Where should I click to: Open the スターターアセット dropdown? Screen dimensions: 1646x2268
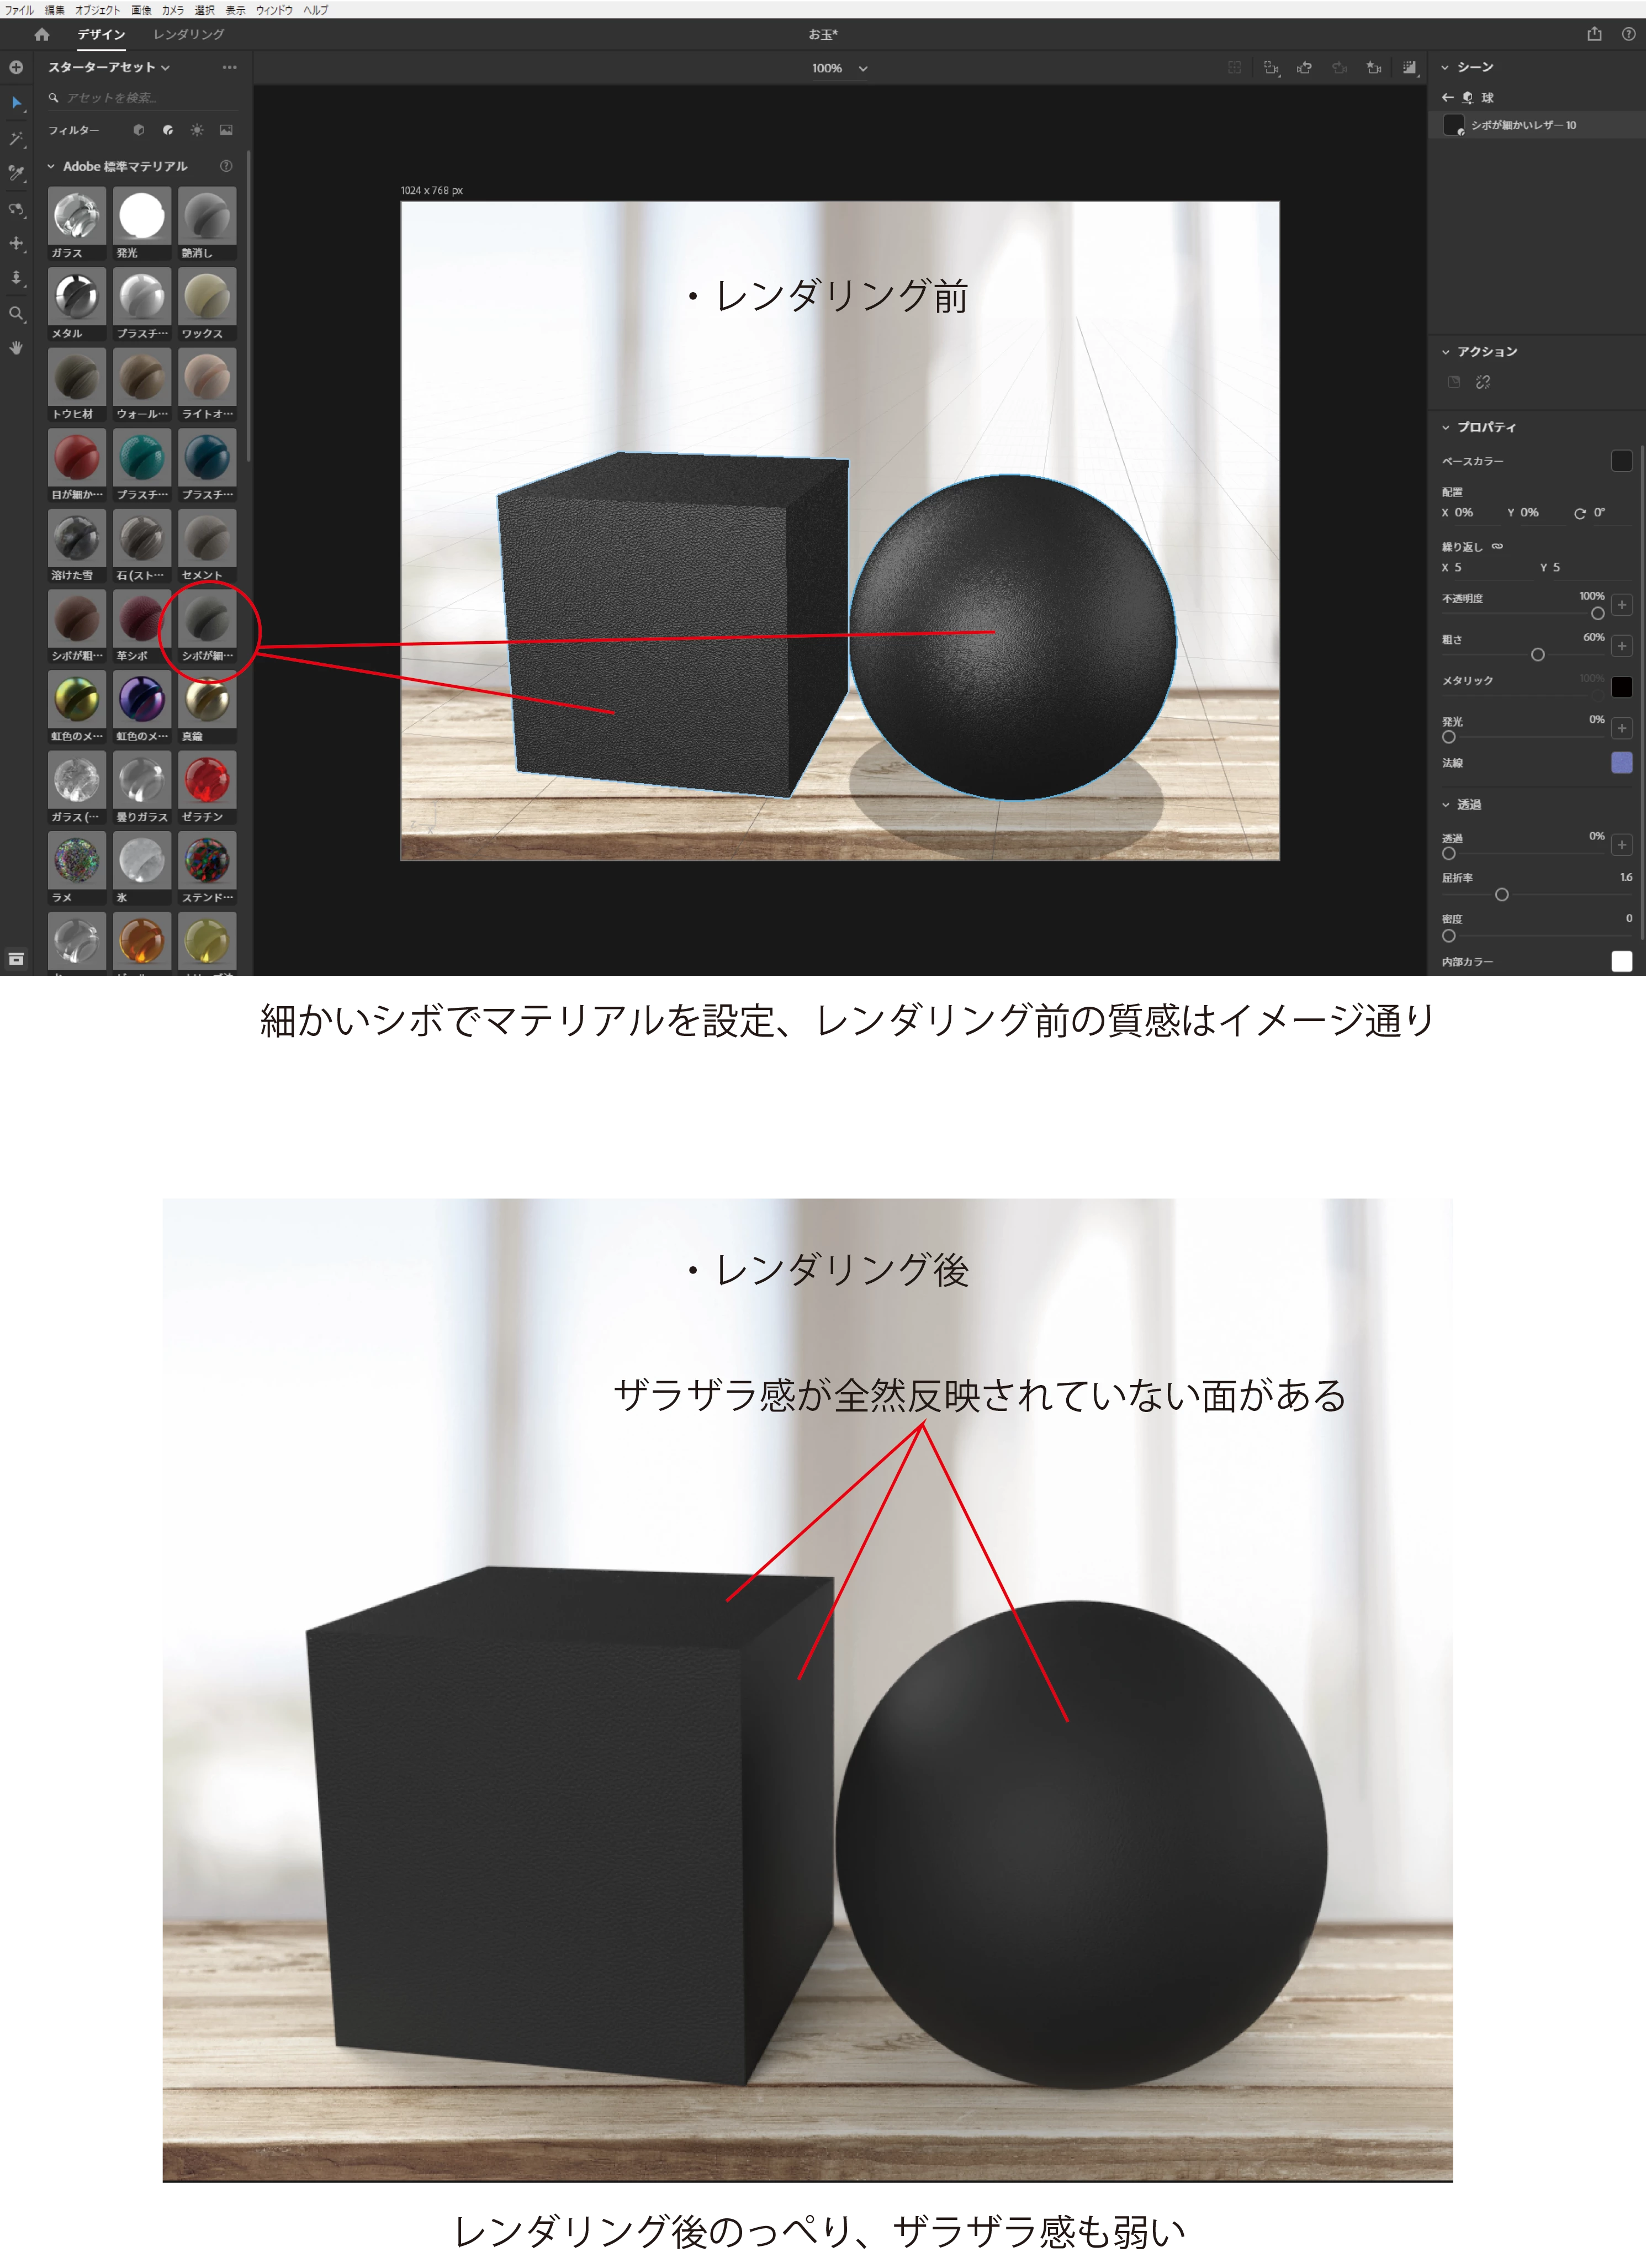click(x=109, y=67)
